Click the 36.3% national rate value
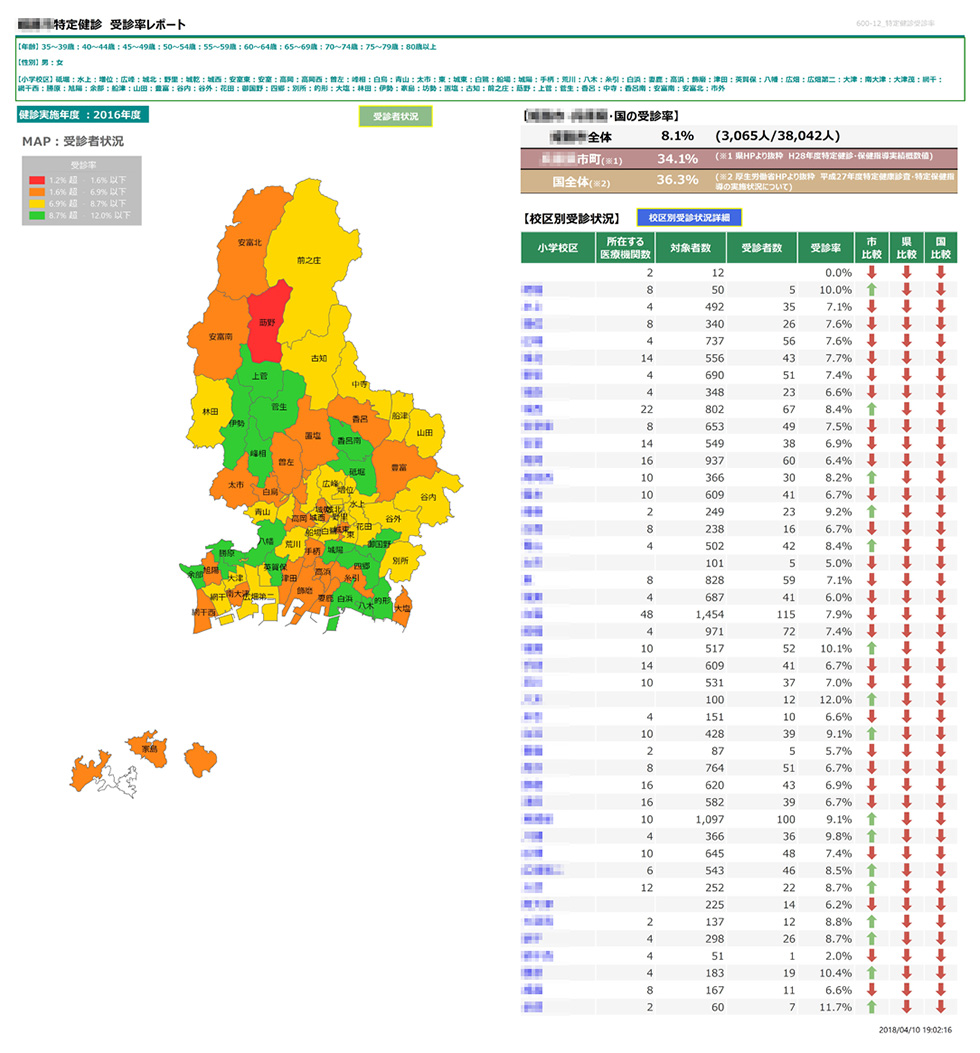 point(677,180)
